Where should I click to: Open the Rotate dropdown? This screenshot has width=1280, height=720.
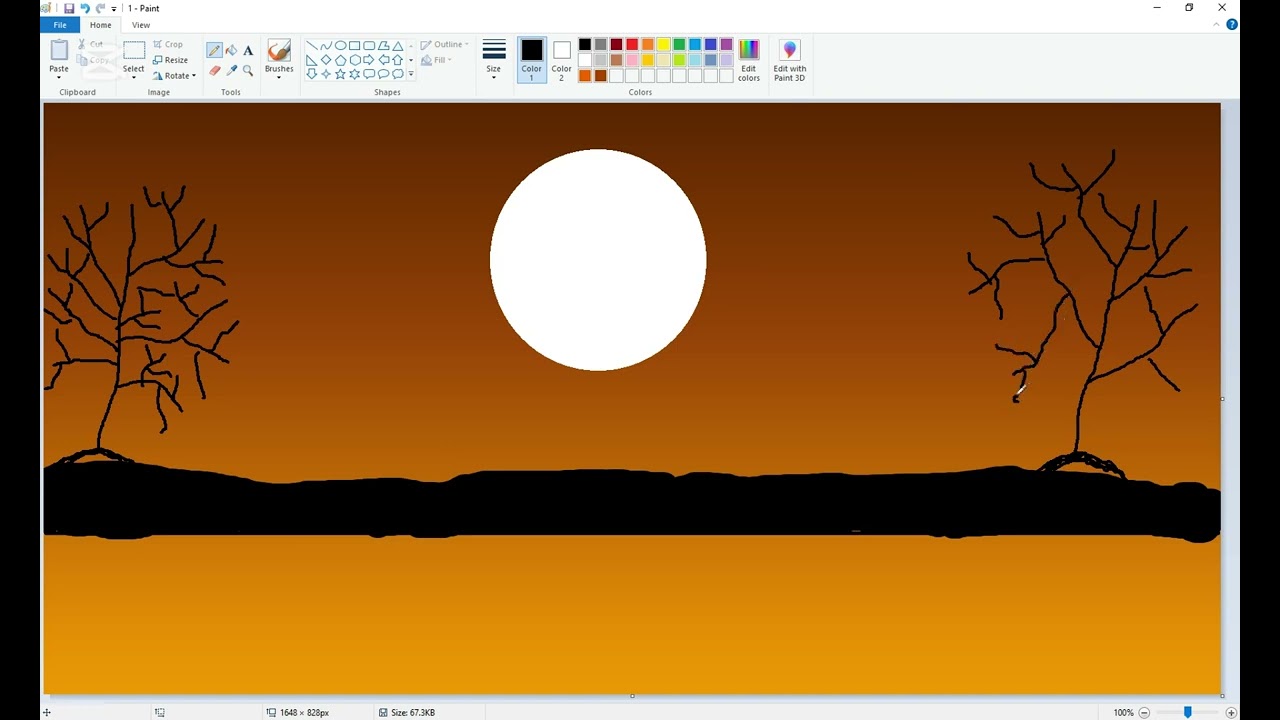click(175, 76)
